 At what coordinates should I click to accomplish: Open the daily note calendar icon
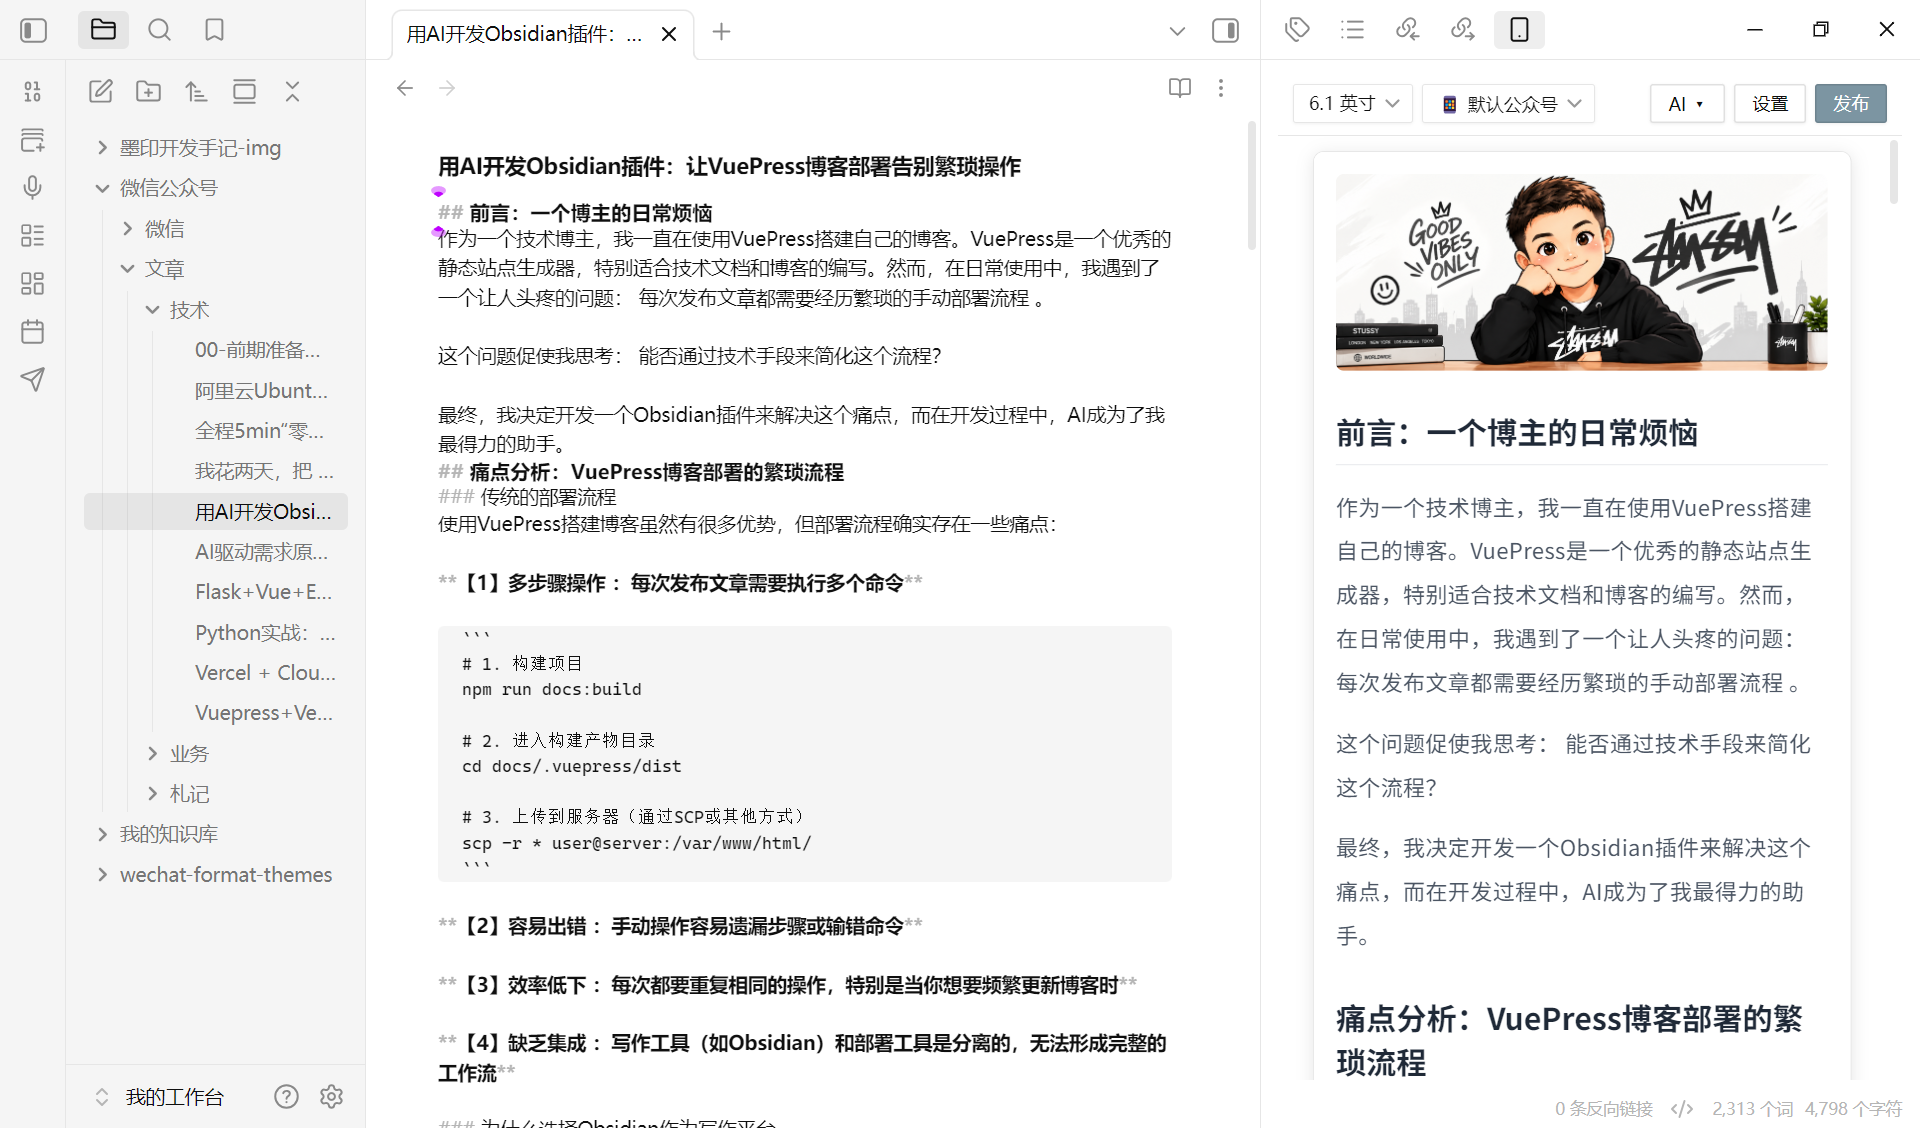coord(32,331)
